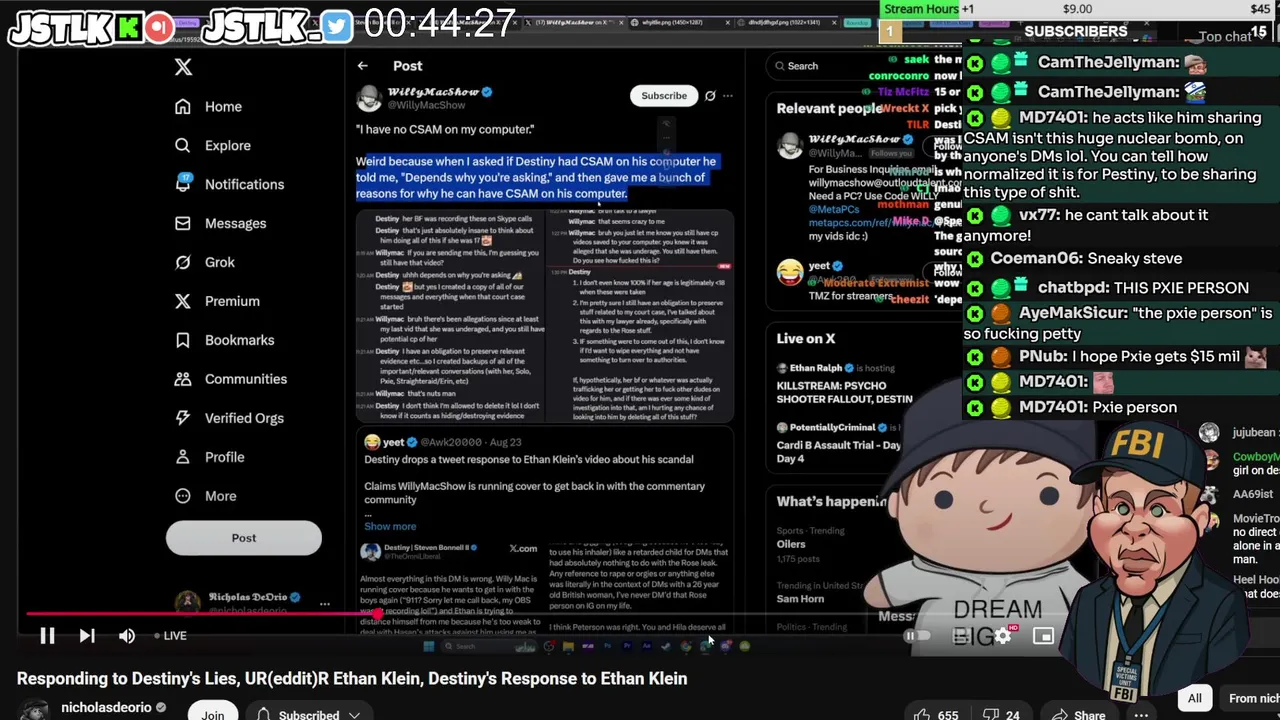Expand quoted tweet with Show more
Viewport: 1280px width, 720px height.
(x=390, y=527)
